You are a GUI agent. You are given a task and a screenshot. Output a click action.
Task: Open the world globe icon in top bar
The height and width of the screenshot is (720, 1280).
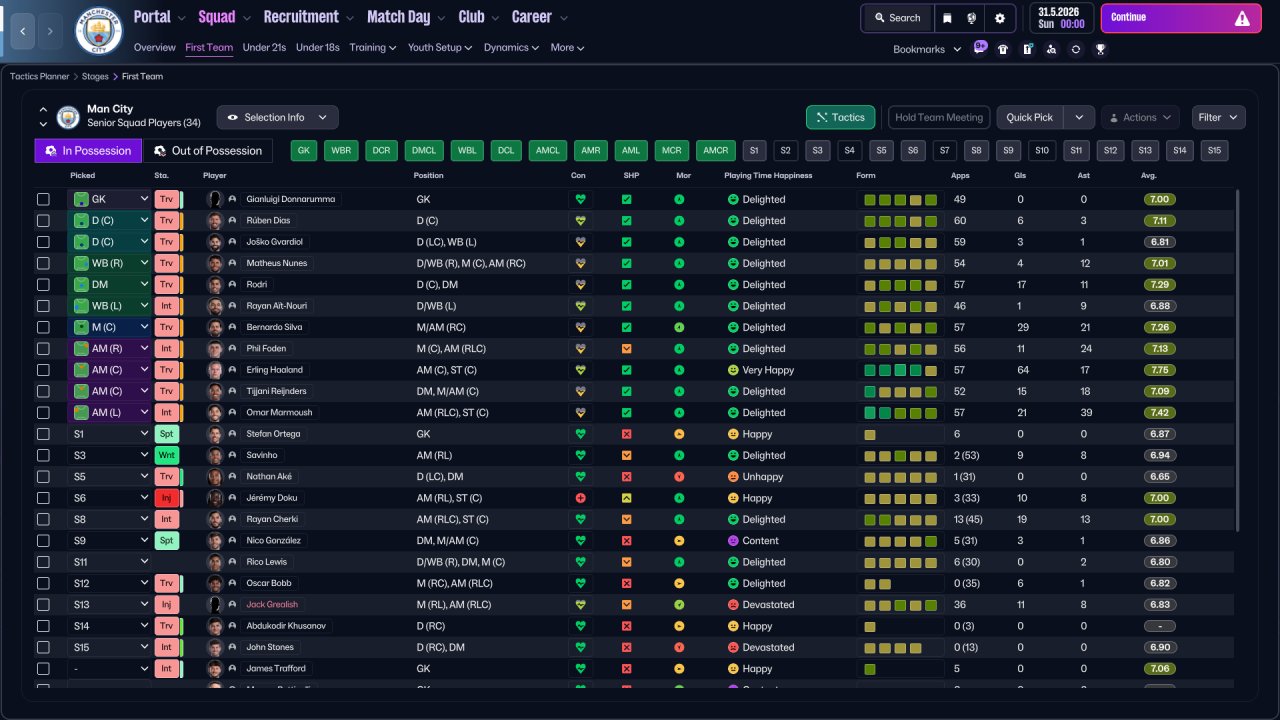click(x=972, y=18)
